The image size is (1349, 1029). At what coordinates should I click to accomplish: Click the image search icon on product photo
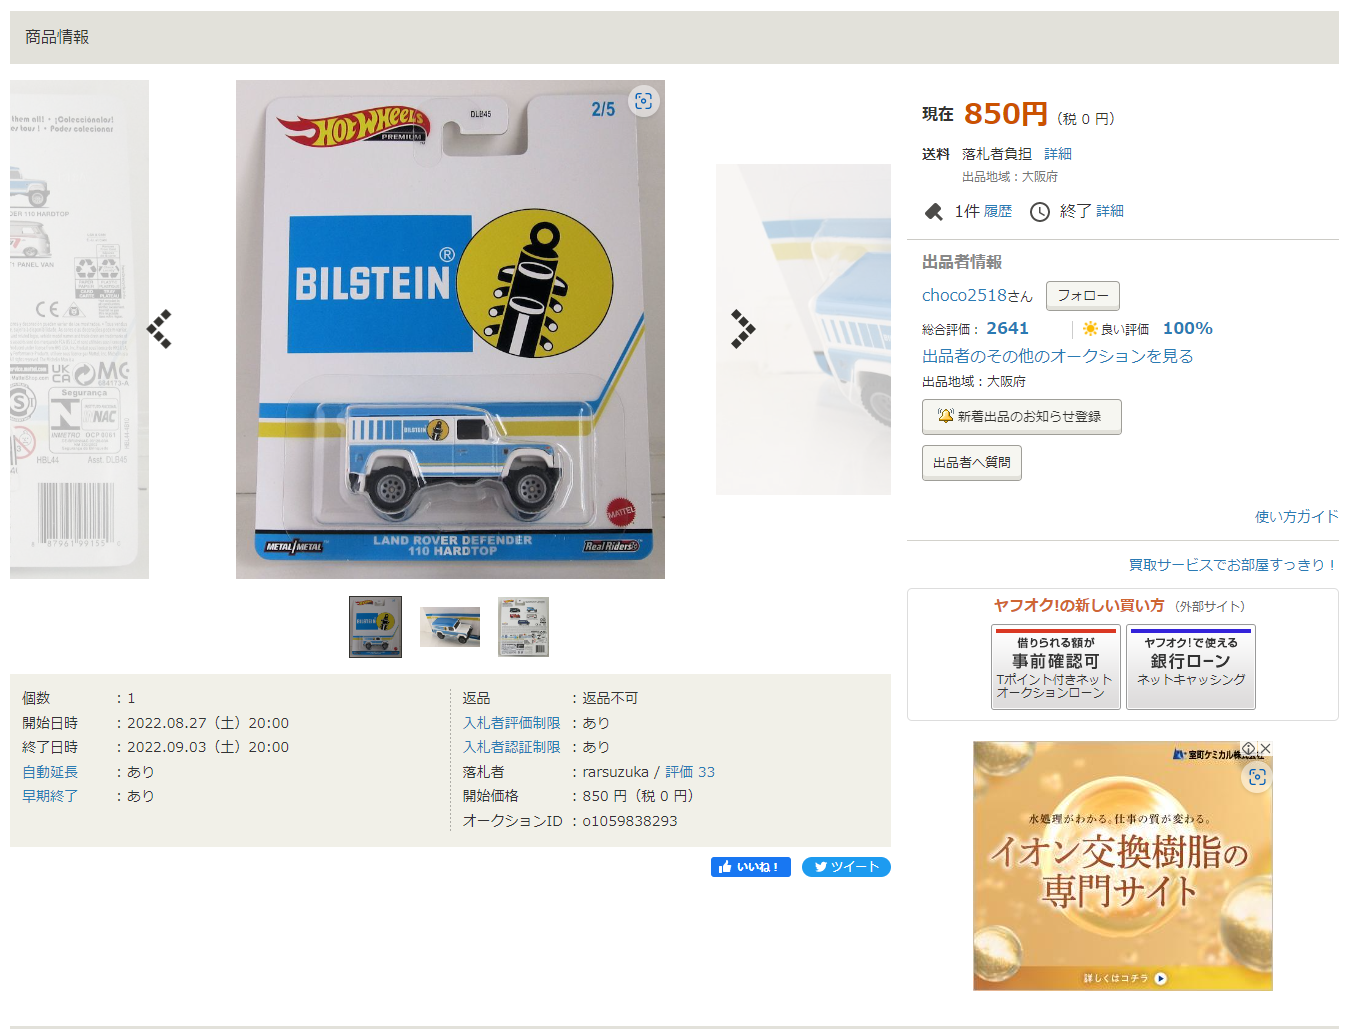pyautogui.click(x=643, y=101)
